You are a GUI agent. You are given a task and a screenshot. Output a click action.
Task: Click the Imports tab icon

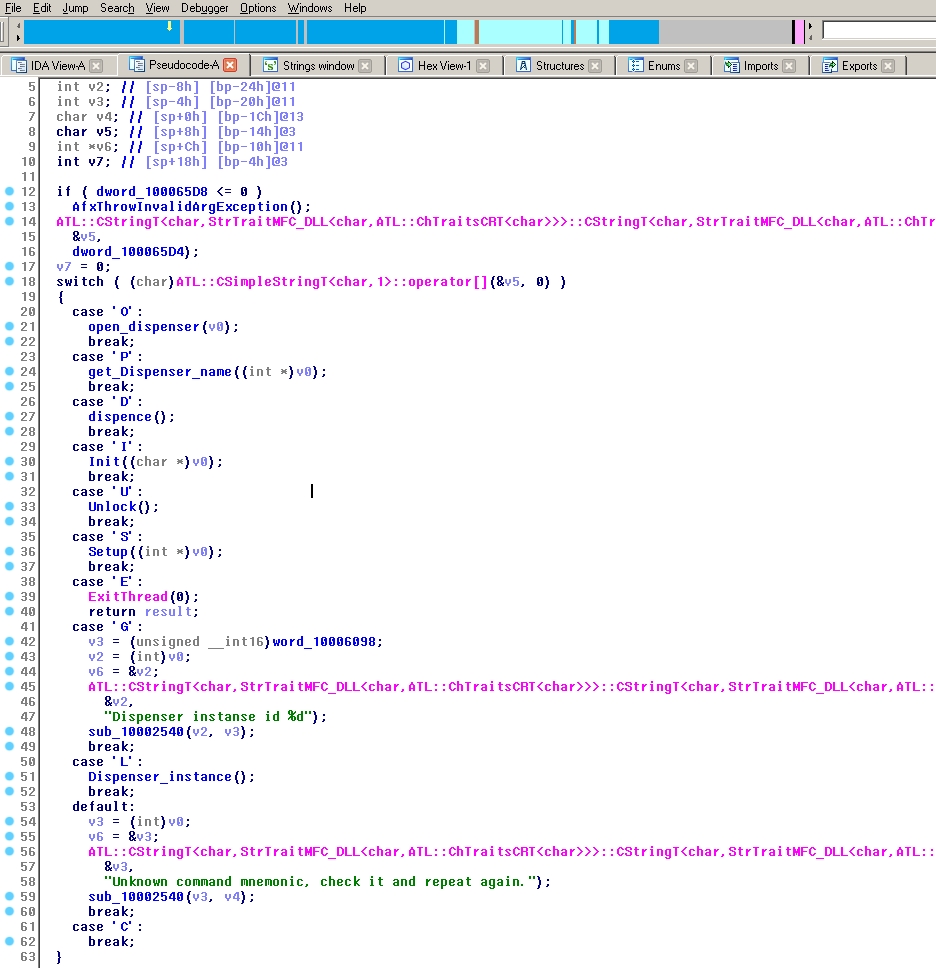(x=732, y=65)
